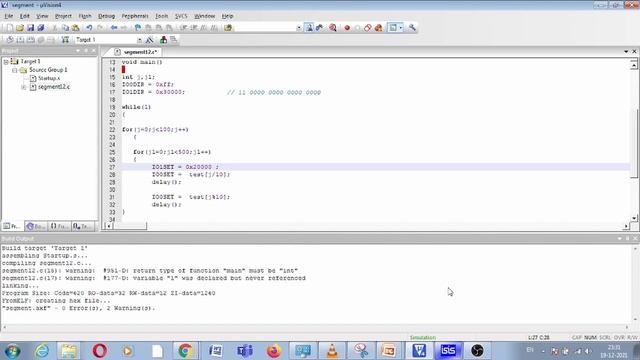Click the Rebuild all target files icon

click(x=31, y=40)
